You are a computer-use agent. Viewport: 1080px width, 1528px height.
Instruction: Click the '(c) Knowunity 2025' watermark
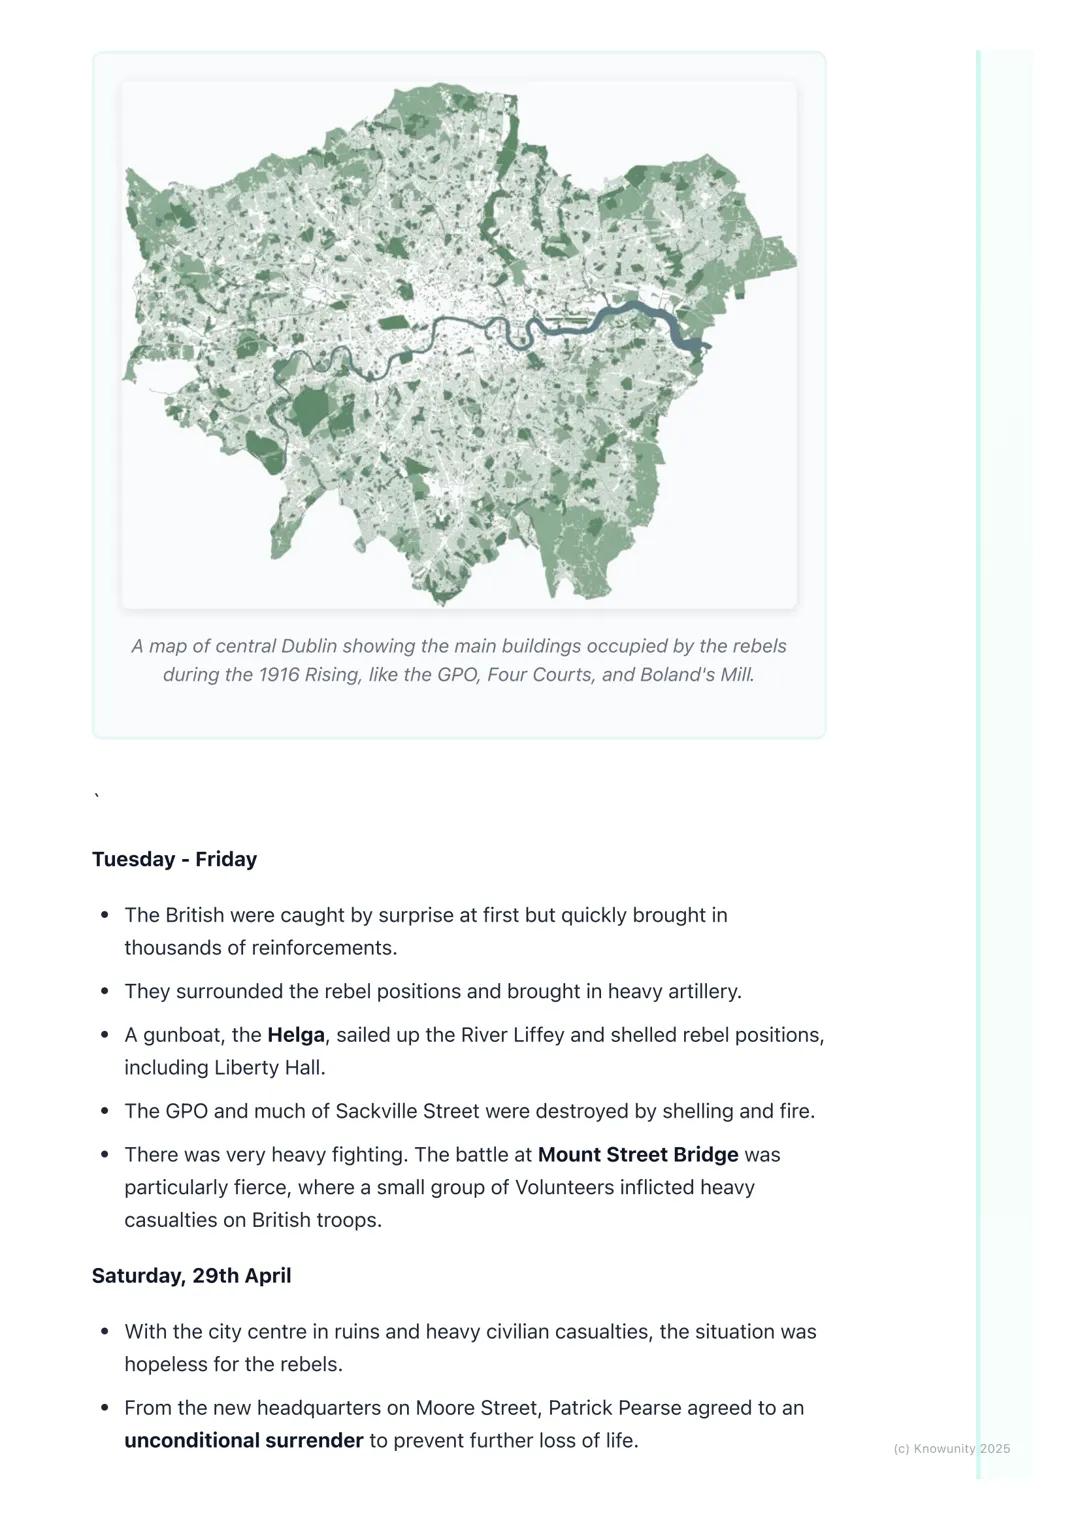951,1448
